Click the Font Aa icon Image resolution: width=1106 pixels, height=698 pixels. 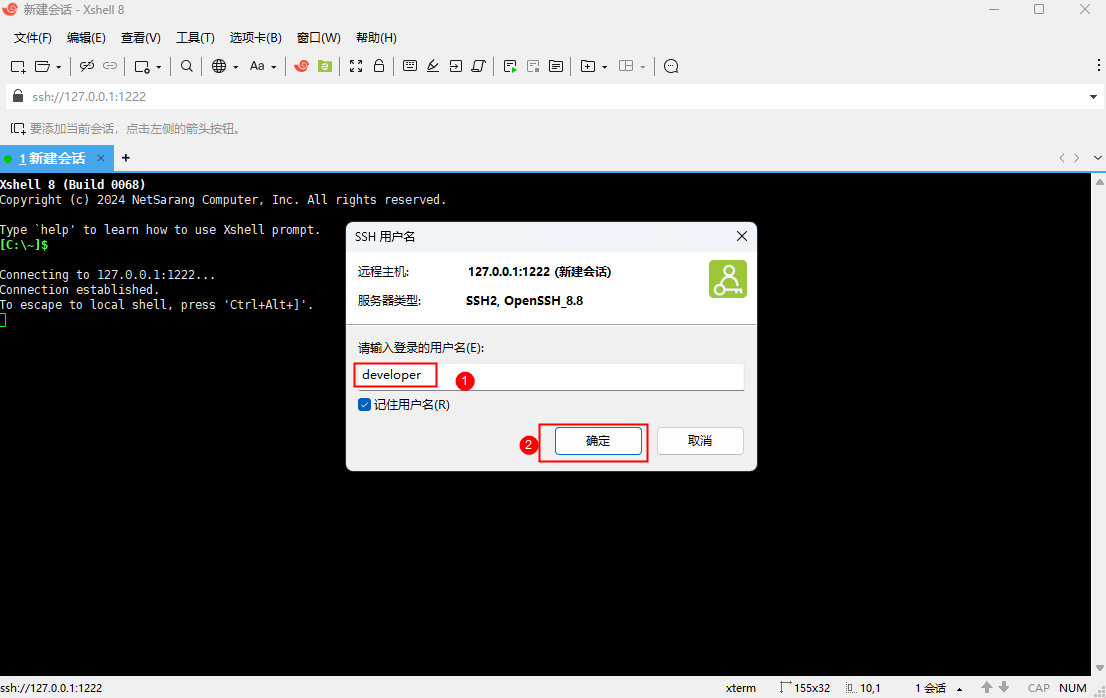[257, 66]
